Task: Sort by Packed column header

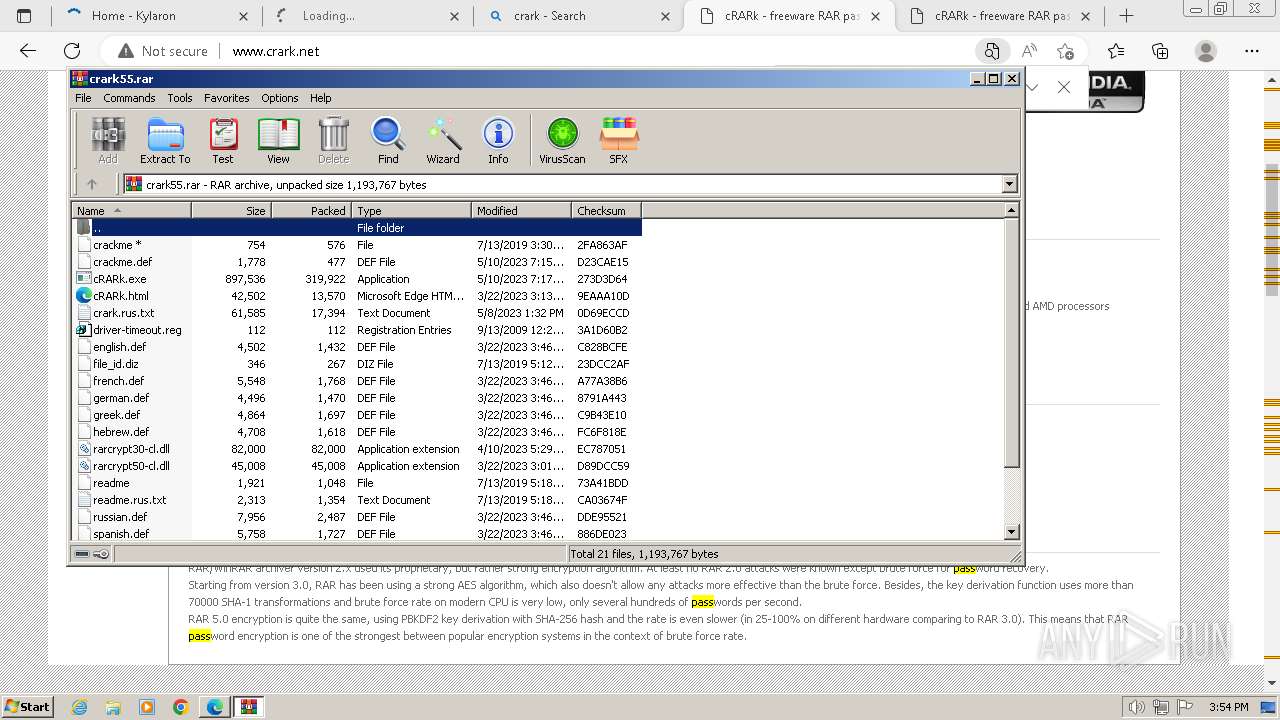Action: pyautogui.click(x=311, y=210)
